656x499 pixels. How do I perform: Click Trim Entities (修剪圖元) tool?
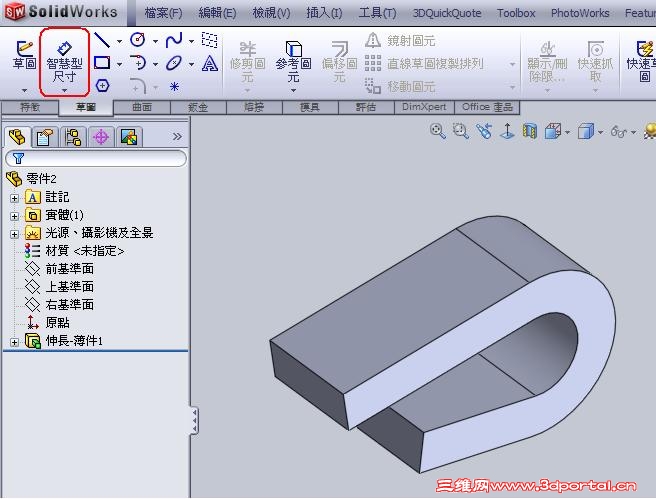click(x=247, y=61)
